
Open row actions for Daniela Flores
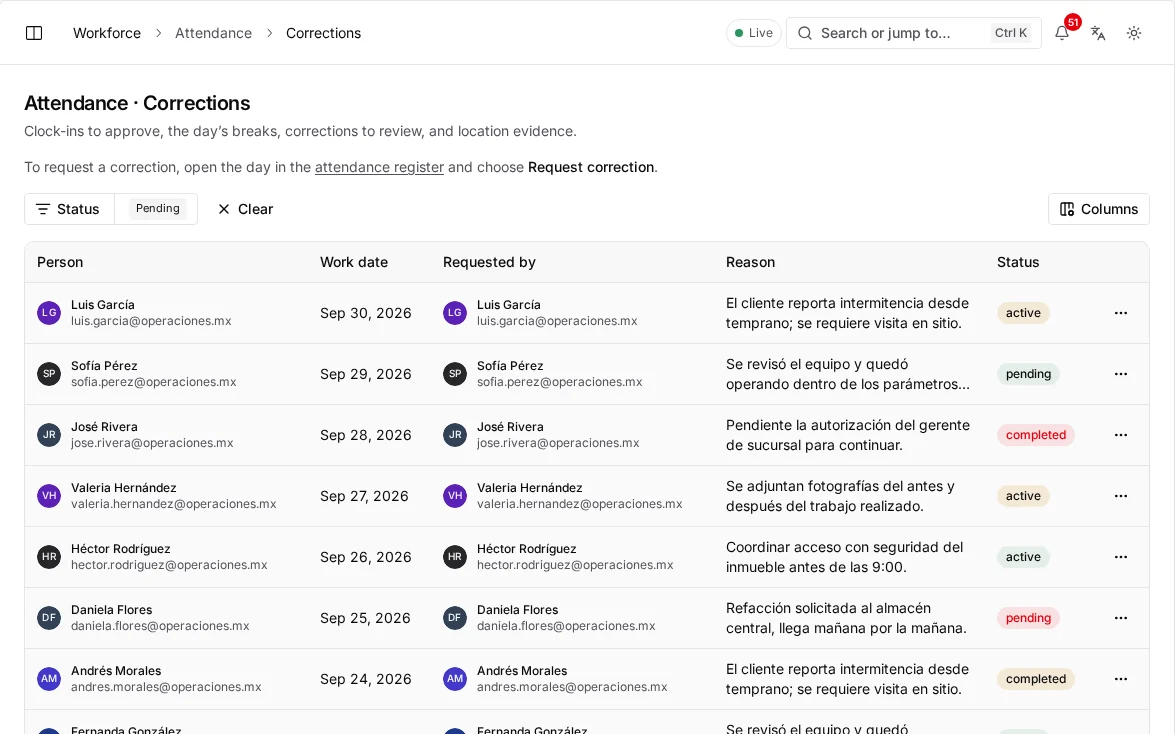point(1120,618)
